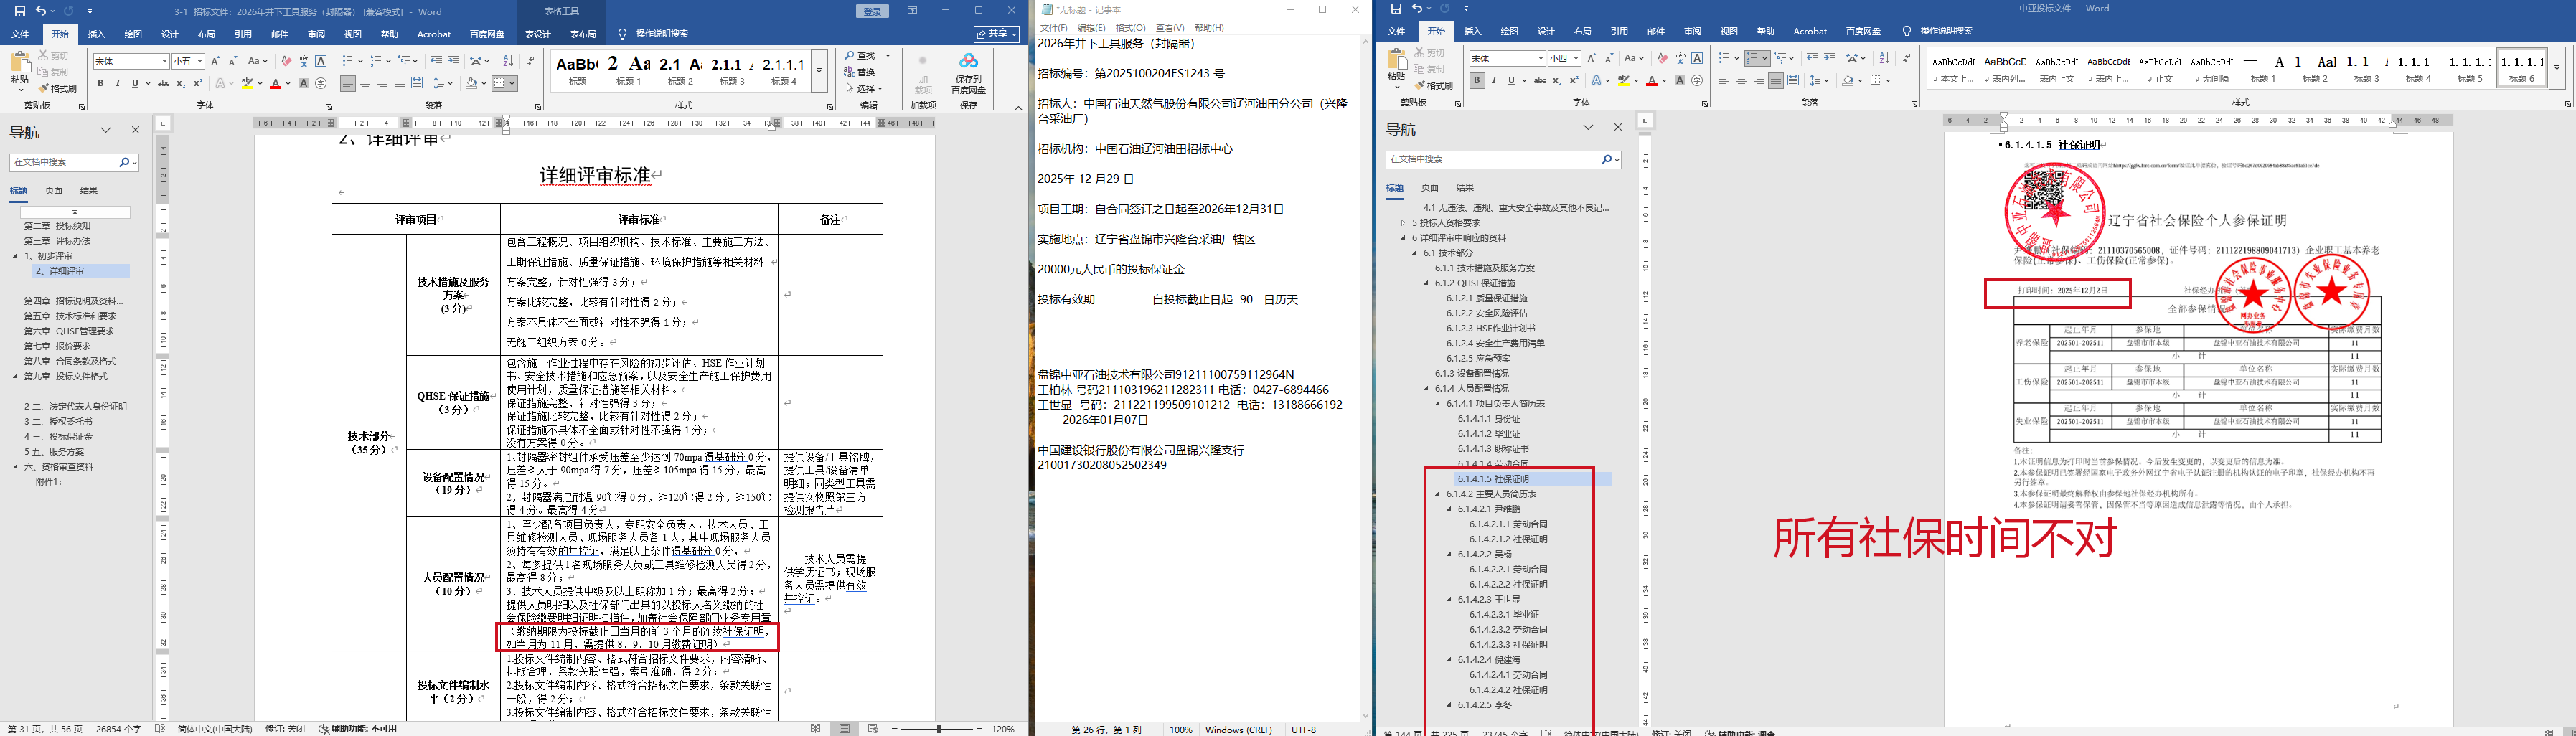Collapse 第九章 投标文件格式 in navigation pane
The image size is (2576, 736).
click(15, 377)
